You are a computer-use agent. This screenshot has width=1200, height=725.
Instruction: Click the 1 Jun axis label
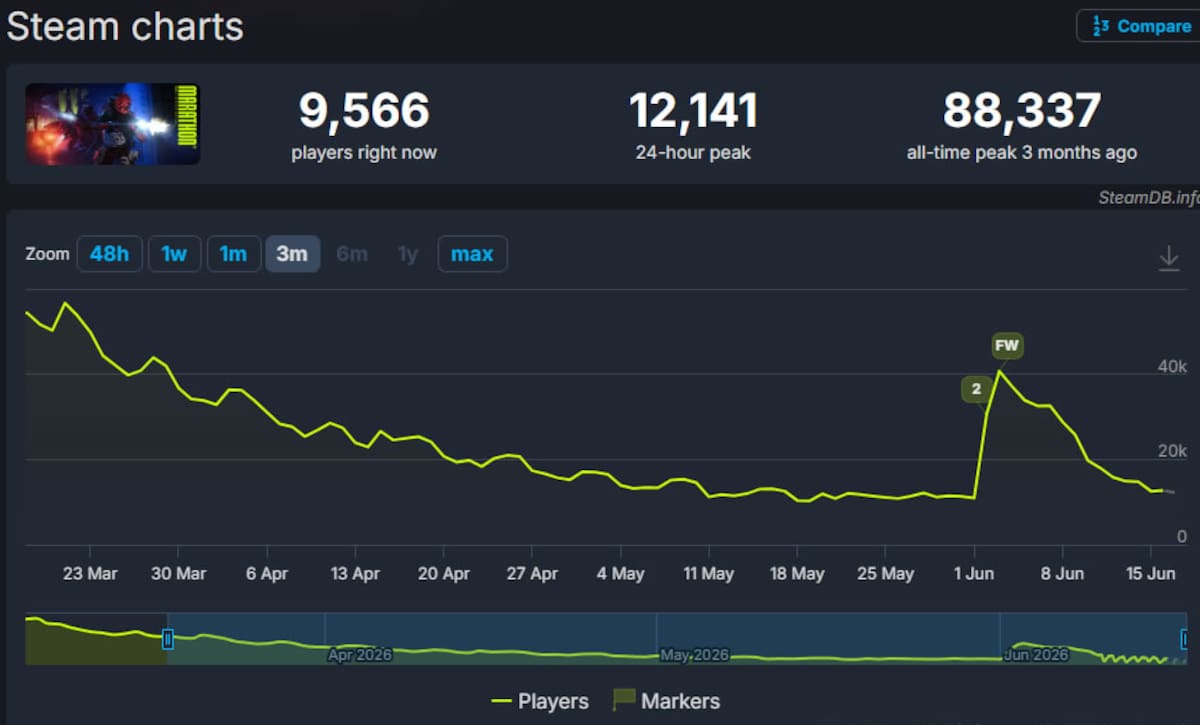tap(974, 574)
